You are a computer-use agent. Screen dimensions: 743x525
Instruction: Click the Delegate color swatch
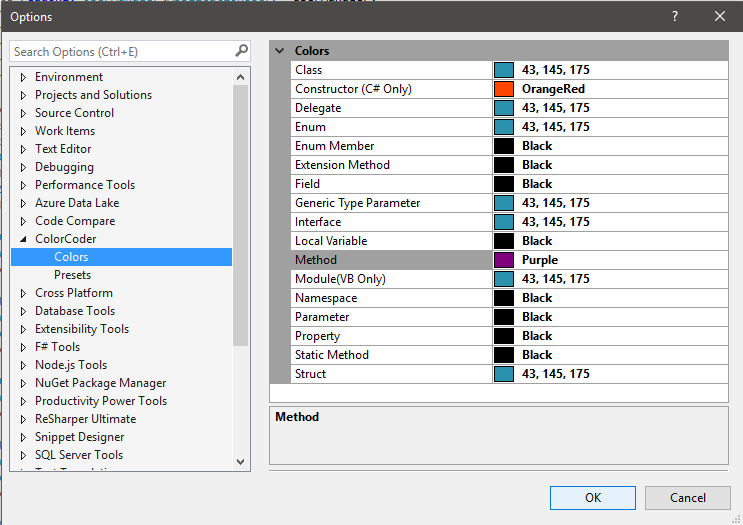[504, 108]
